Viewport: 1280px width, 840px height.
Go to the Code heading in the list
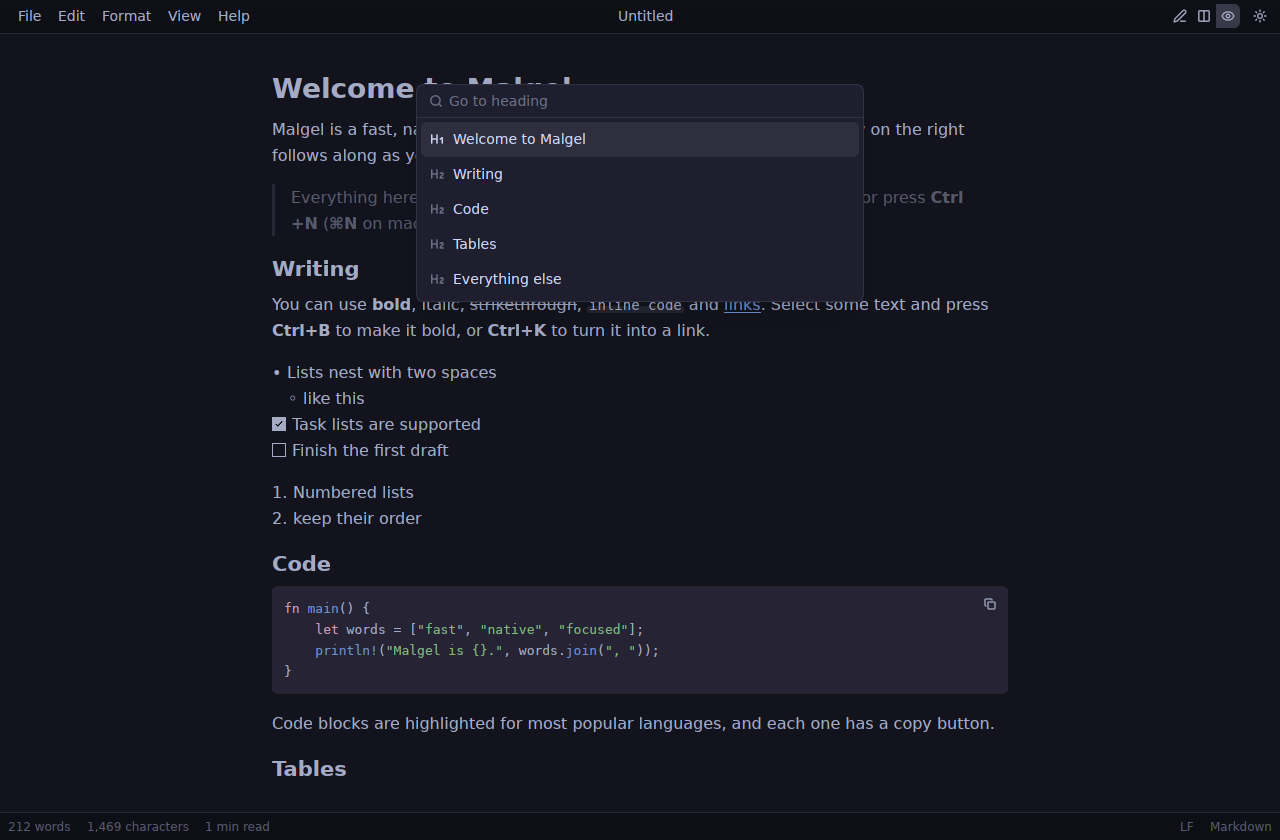[x=640, y=209]
